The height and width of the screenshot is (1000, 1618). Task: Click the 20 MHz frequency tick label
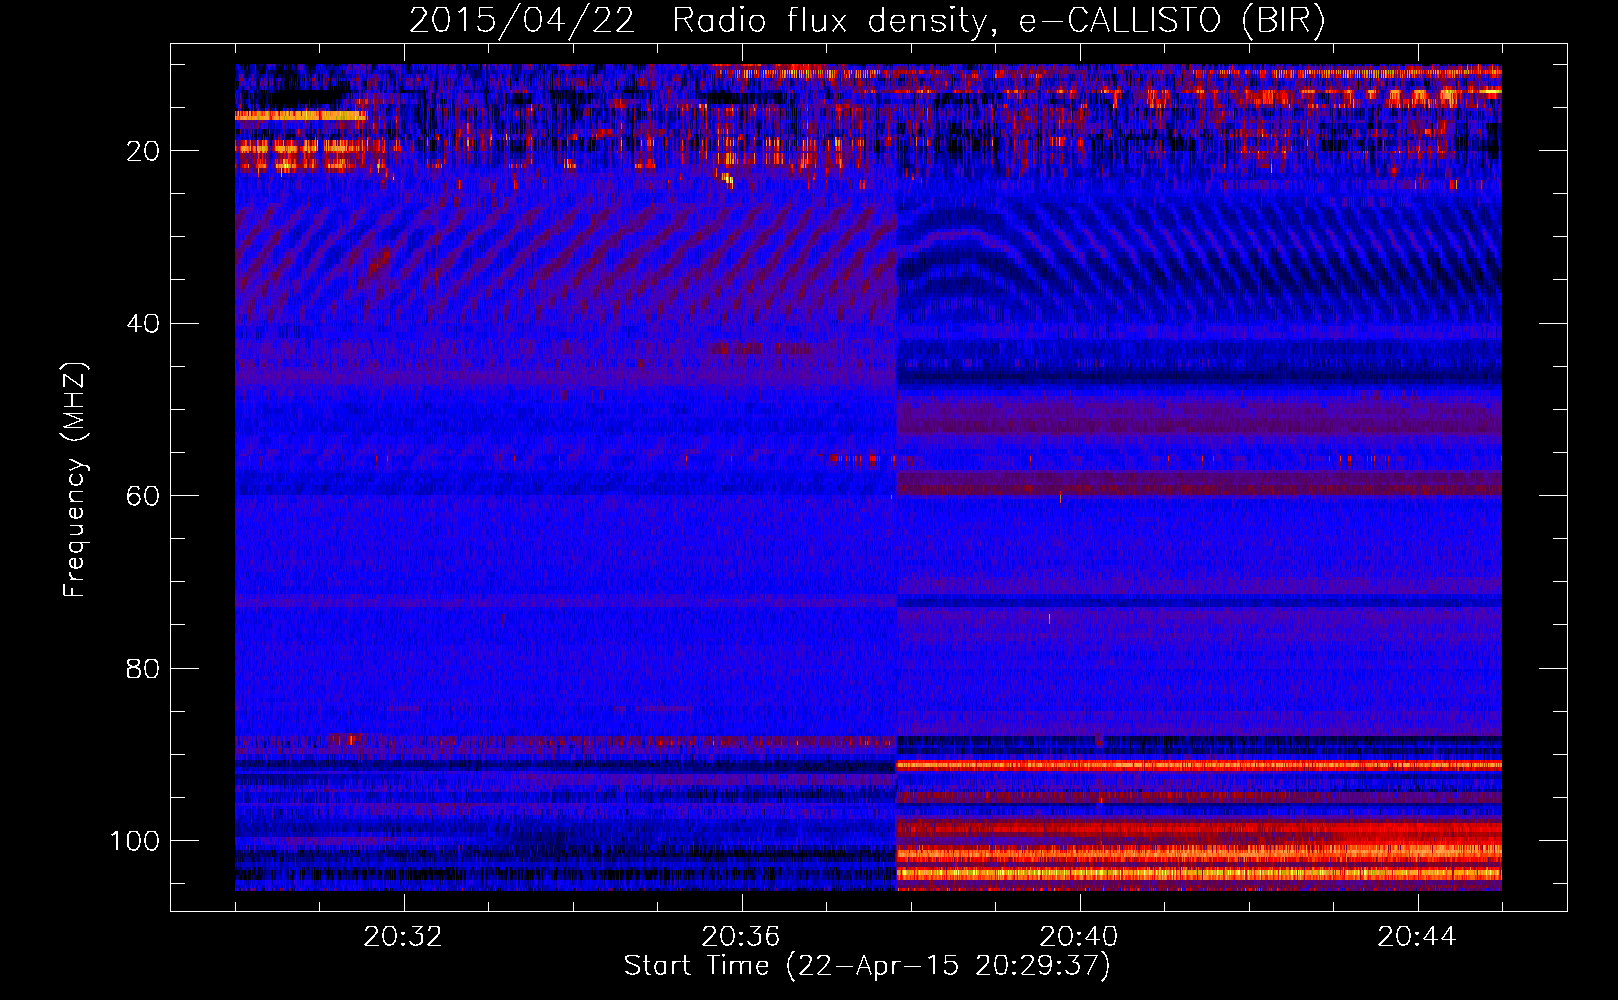tap(143, 151)
